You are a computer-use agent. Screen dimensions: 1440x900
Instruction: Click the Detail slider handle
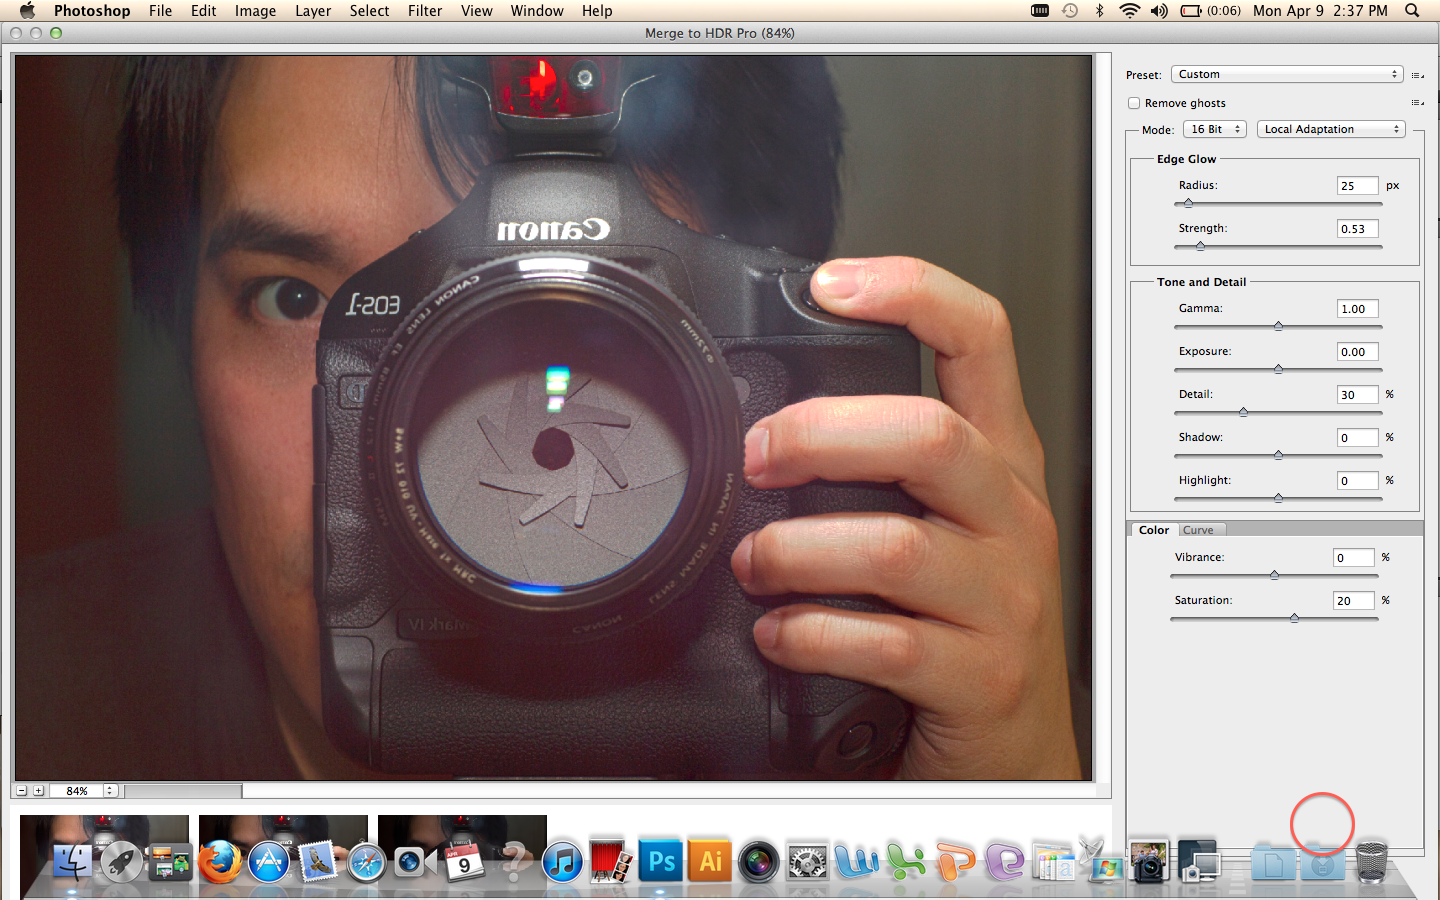(1243, 412)
